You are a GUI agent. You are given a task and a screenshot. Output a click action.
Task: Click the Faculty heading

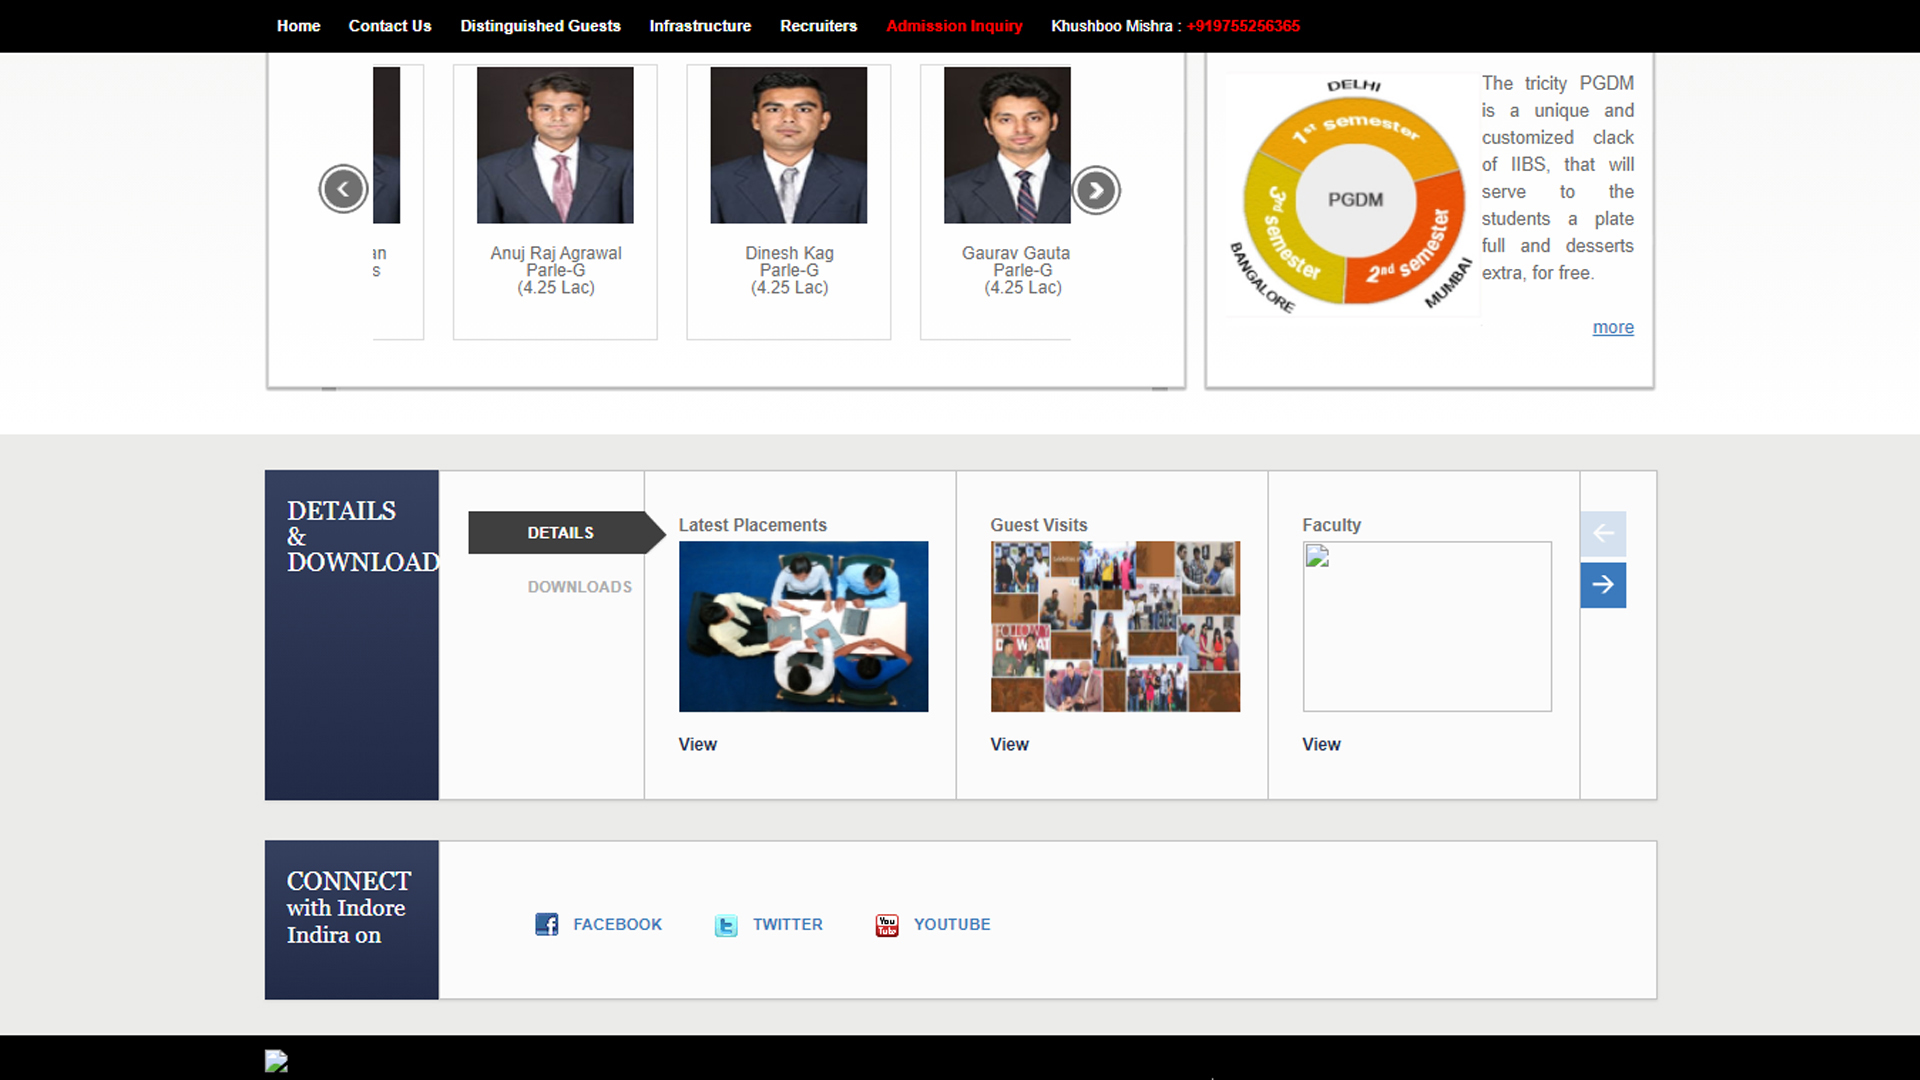point(1331,525)
